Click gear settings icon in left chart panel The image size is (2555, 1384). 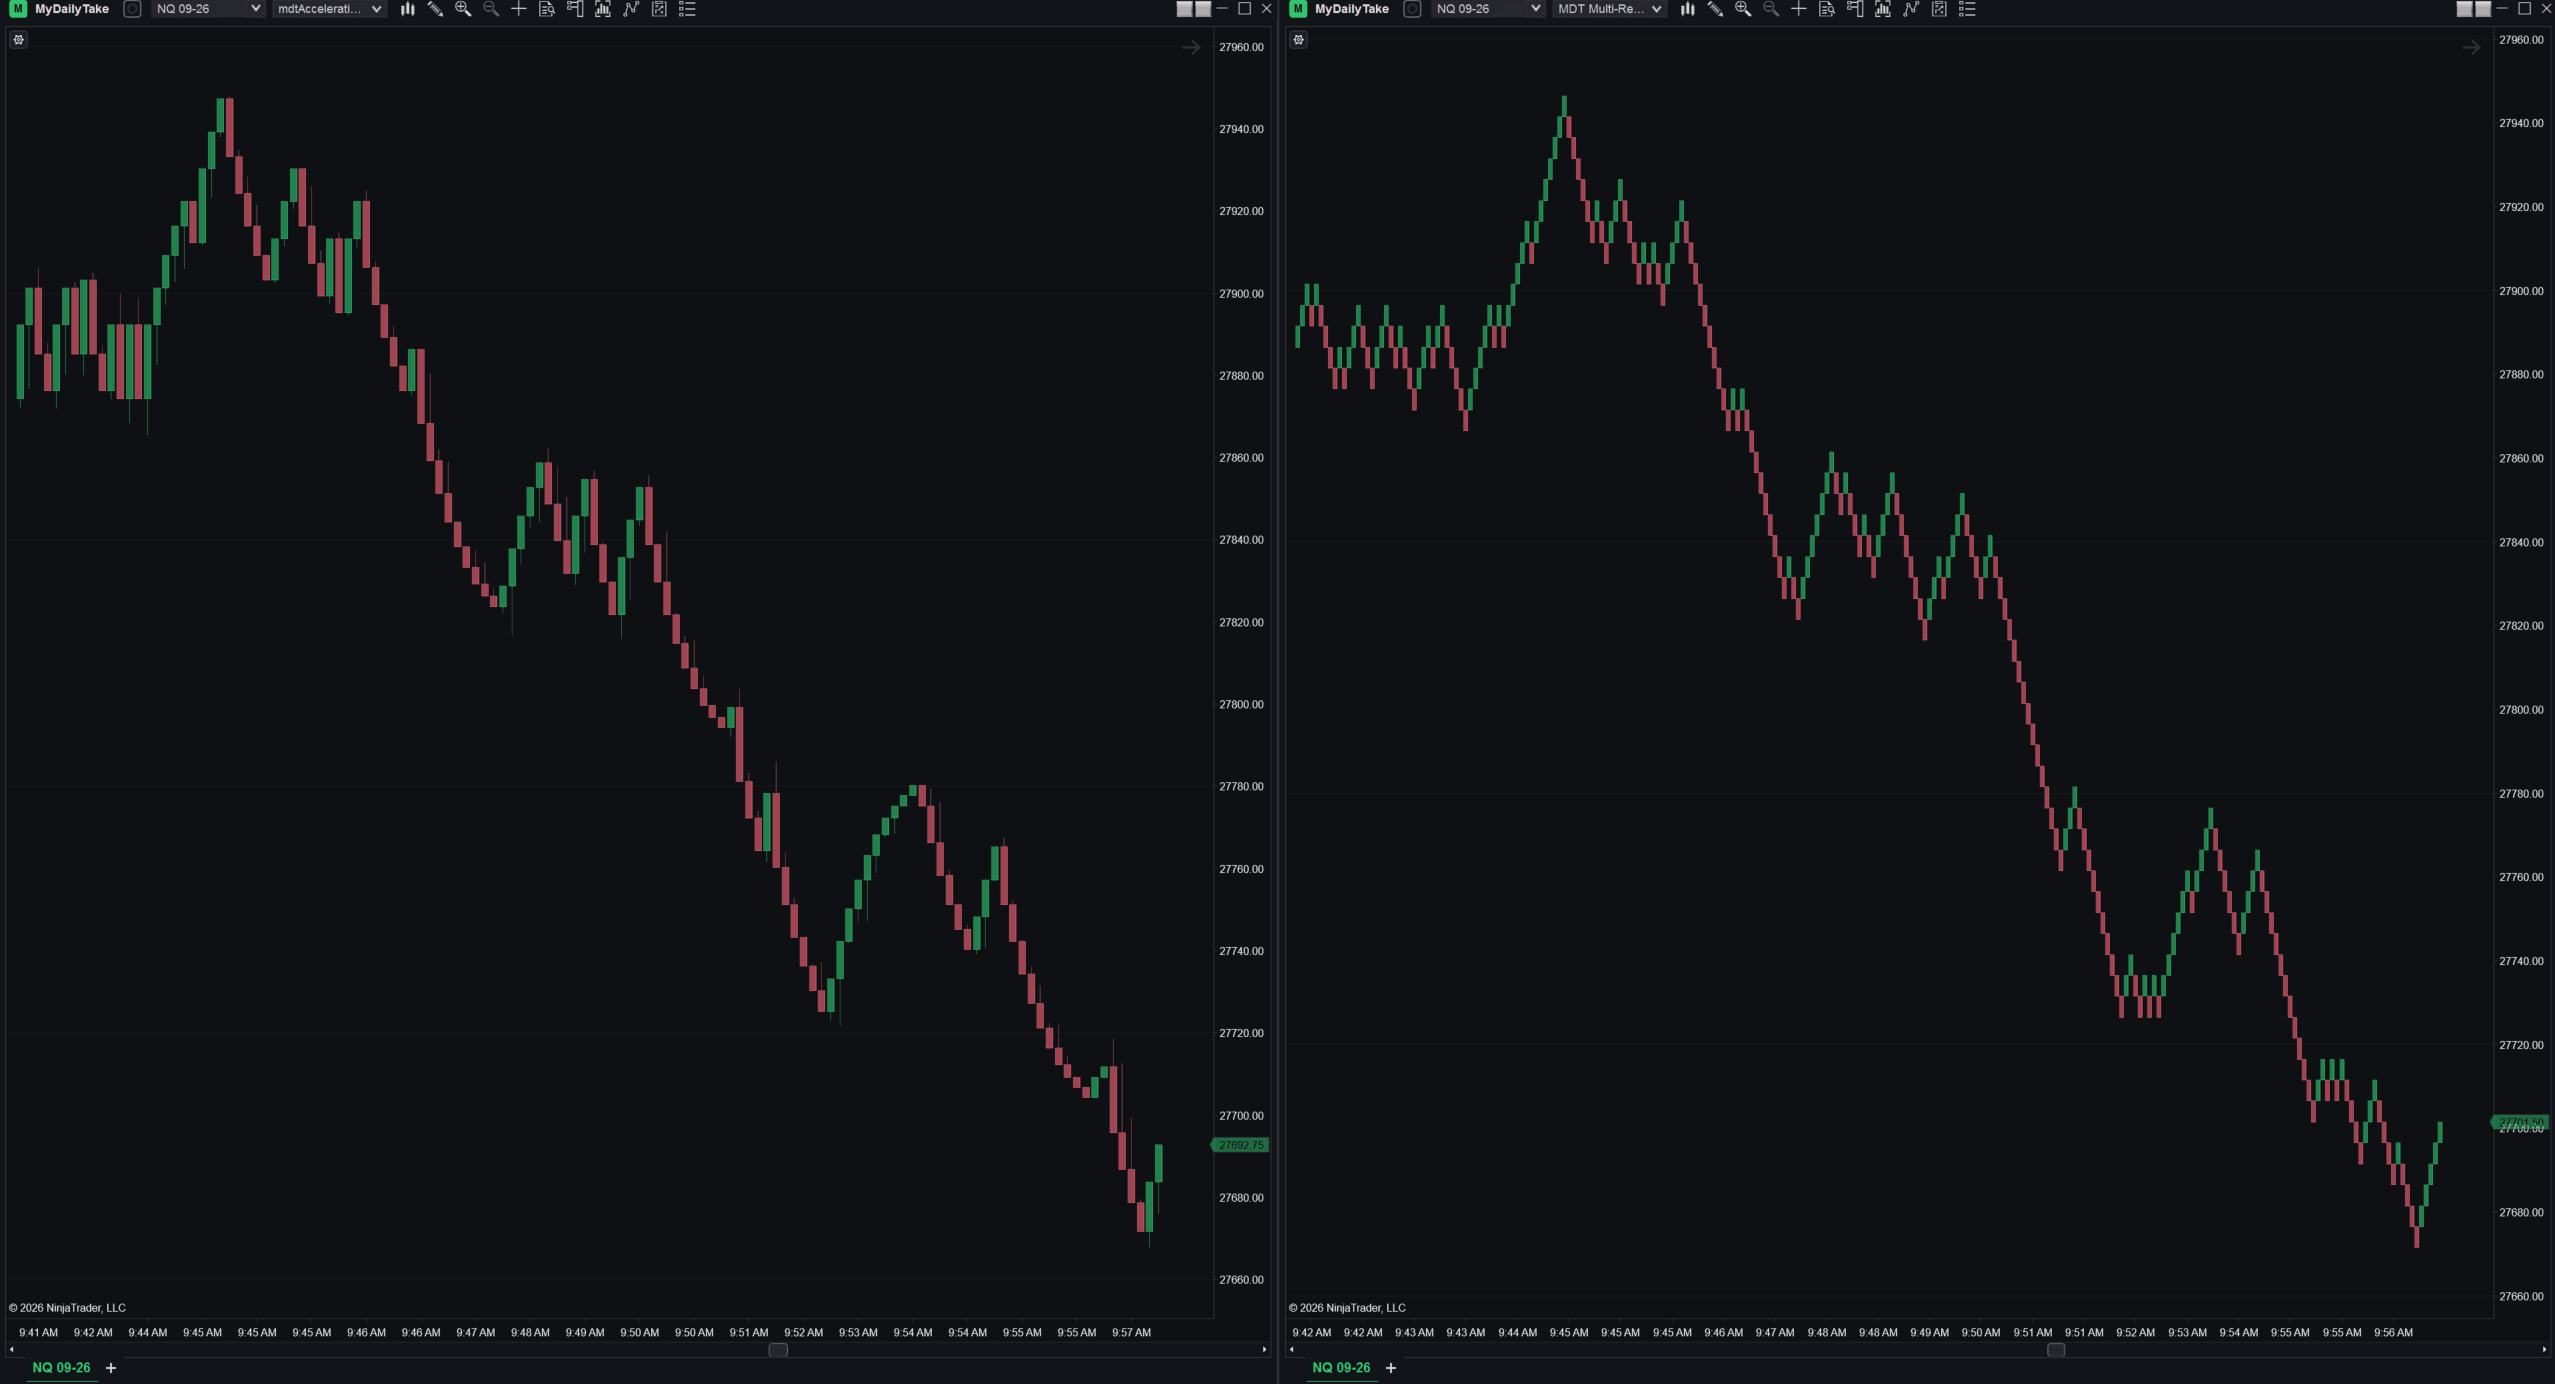click(19, 40)
